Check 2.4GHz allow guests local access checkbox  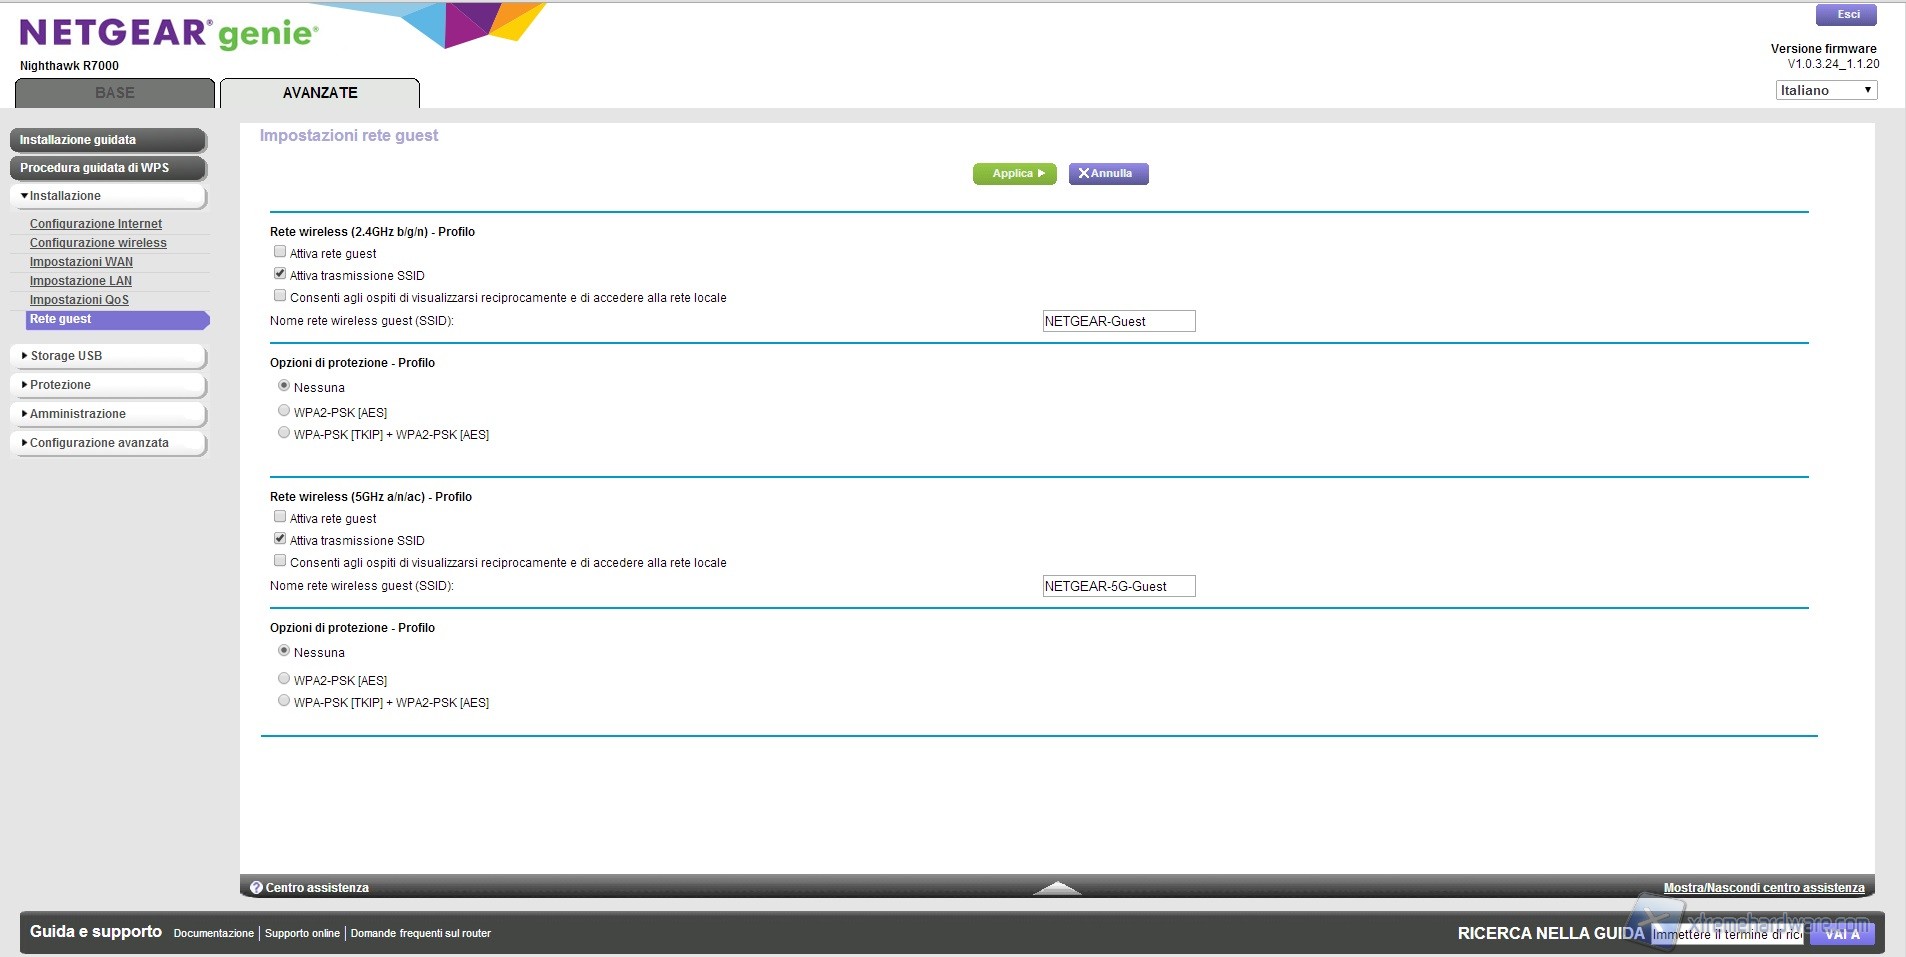pyautogui.click(x=280, y=296)
